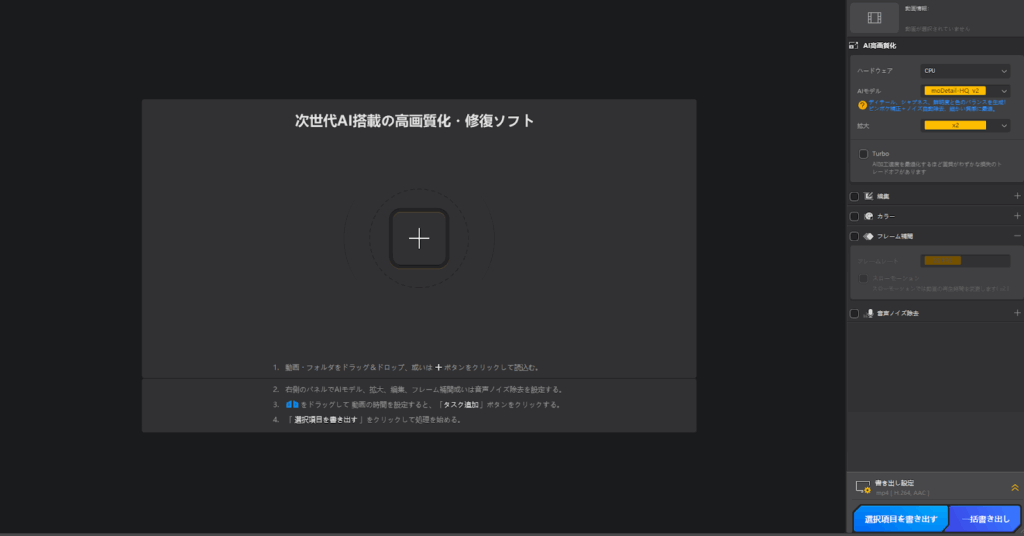1024x536 pixels.
Task: Enable the カラー checkbox
Action: [854, 216]
